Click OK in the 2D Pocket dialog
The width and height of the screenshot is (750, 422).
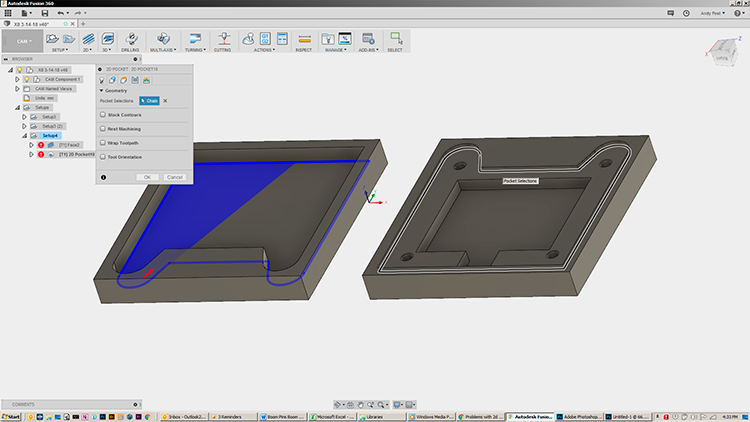(147, 177)
